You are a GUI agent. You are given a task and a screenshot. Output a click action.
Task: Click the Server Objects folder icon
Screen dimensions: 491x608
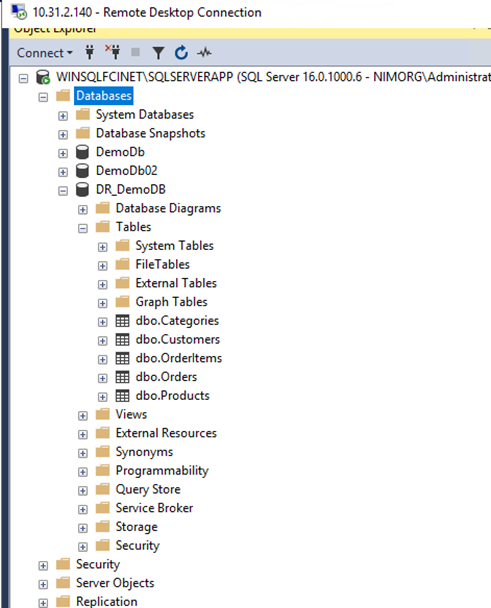63,583
